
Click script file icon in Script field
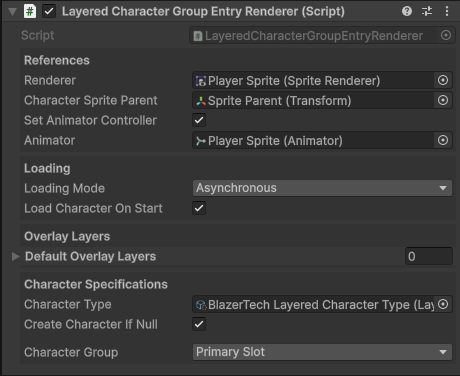point(198,36)
